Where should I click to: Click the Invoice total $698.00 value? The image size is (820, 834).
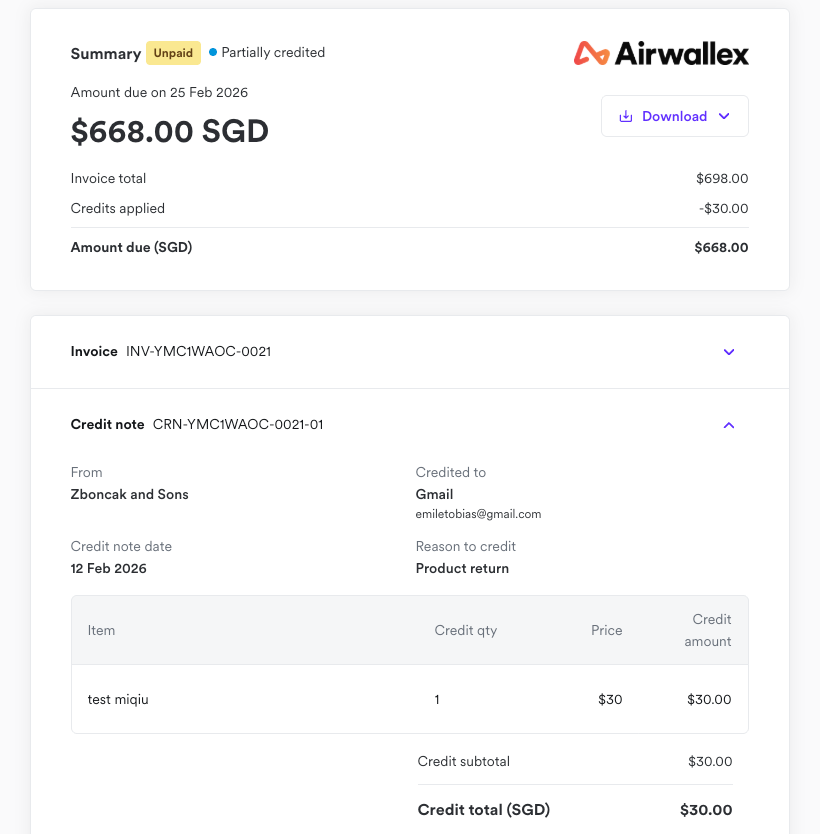[x=722, y=178]
